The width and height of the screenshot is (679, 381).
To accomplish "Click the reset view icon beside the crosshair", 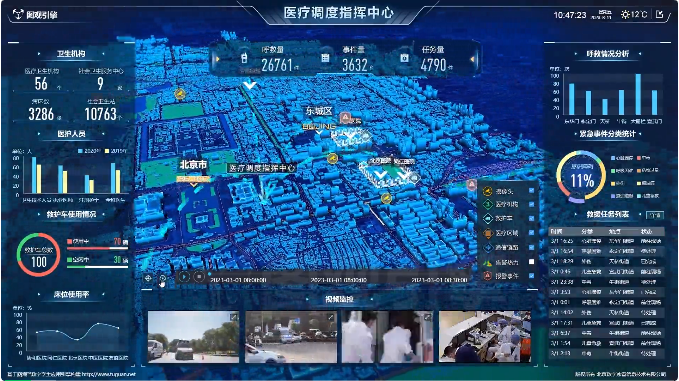I will point(162,278).
